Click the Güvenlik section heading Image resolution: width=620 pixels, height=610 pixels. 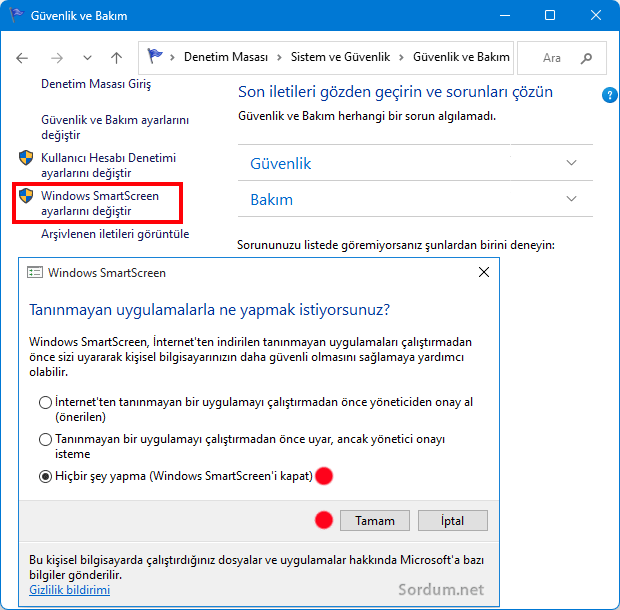click(281, 164)
